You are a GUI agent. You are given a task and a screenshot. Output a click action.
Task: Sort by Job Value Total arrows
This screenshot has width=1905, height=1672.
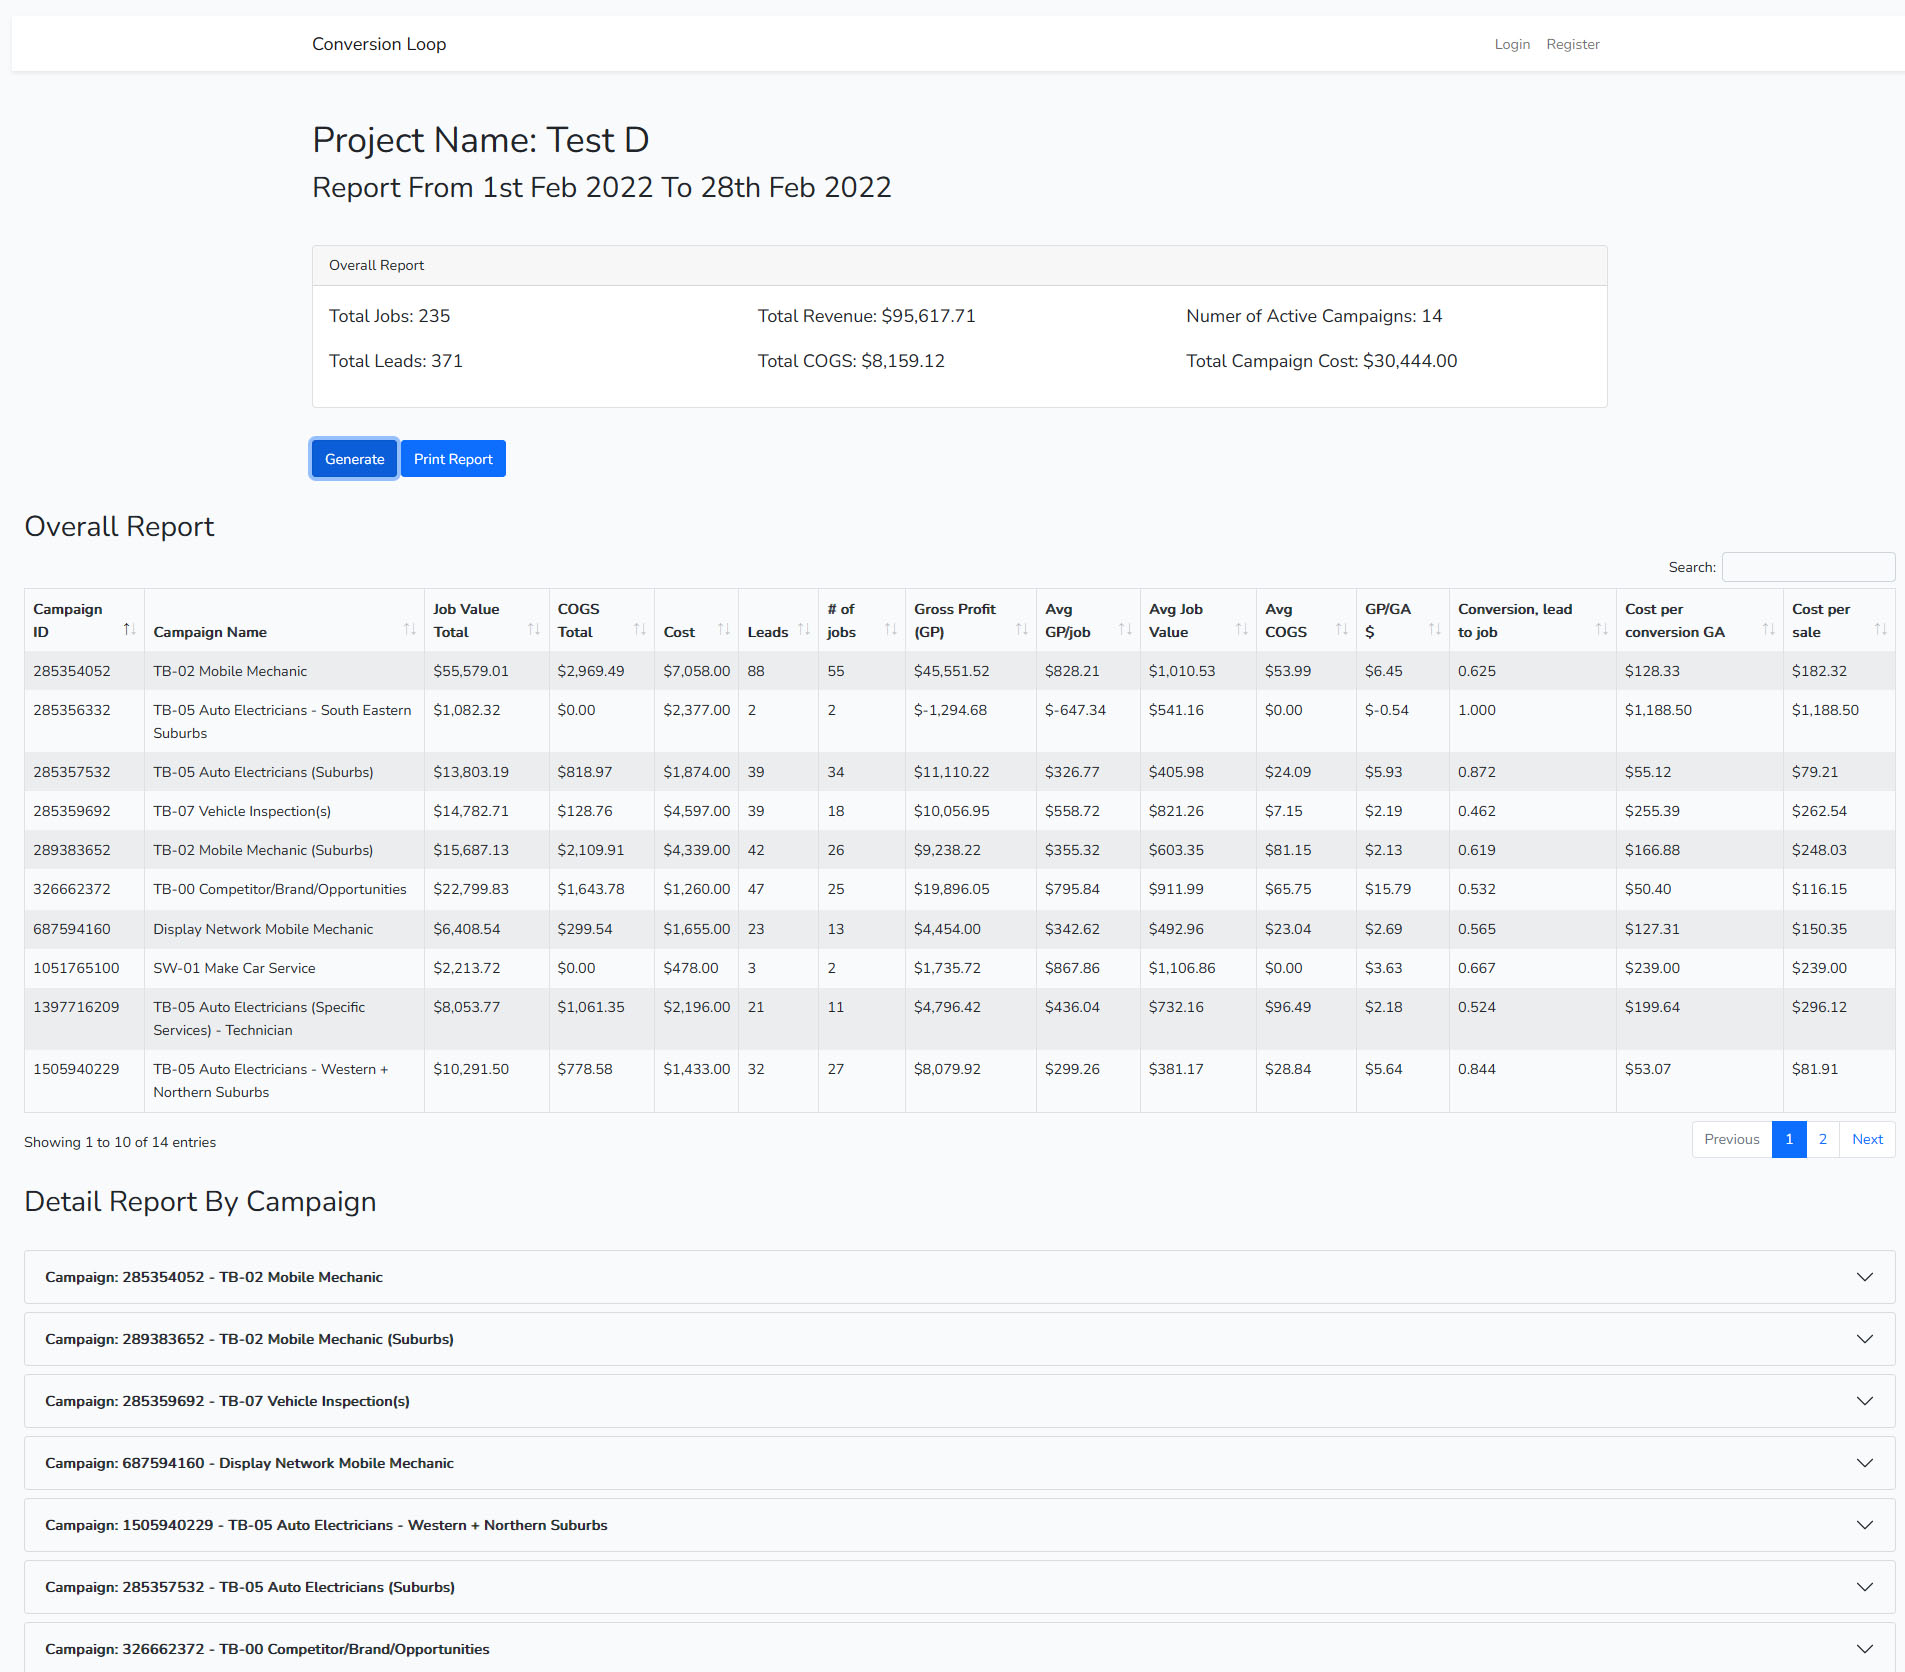pyautogui.click(x=533, y=629)
